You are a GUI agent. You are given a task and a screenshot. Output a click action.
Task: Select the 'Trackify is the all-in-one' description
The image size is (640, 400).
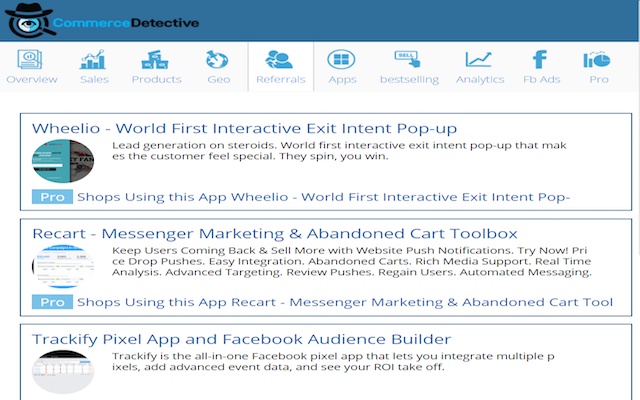click(333, 361)
